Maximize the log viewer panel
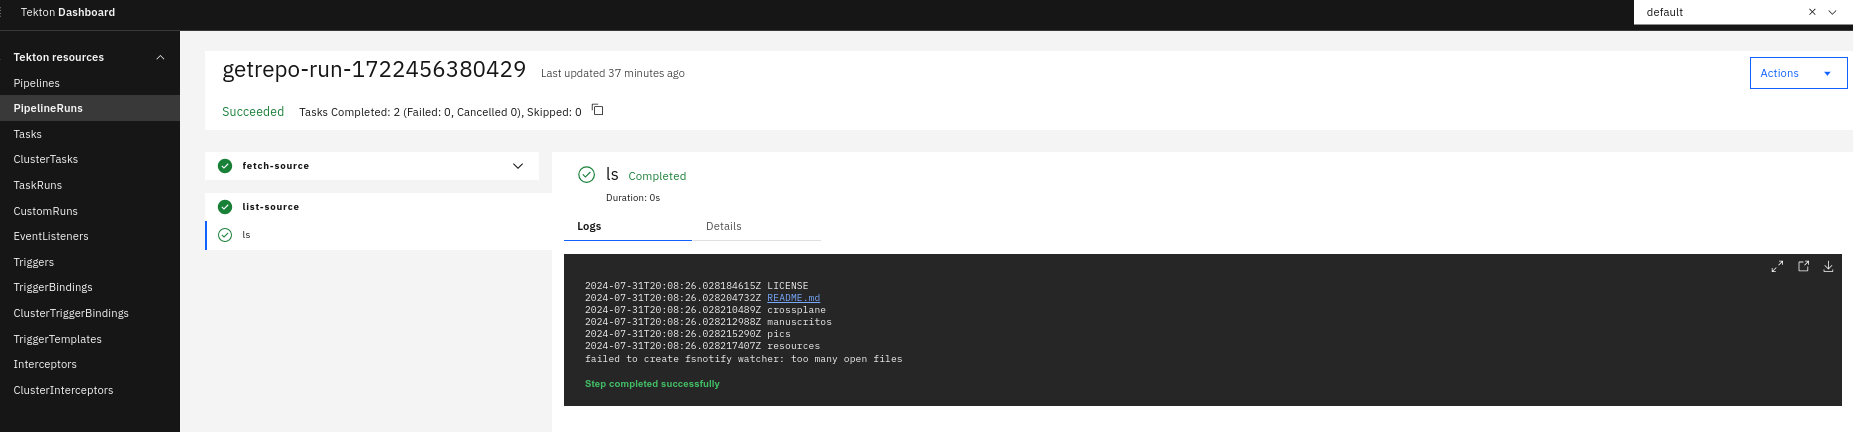Viewport: 1853px width, 432px height. coord(1777,267)
